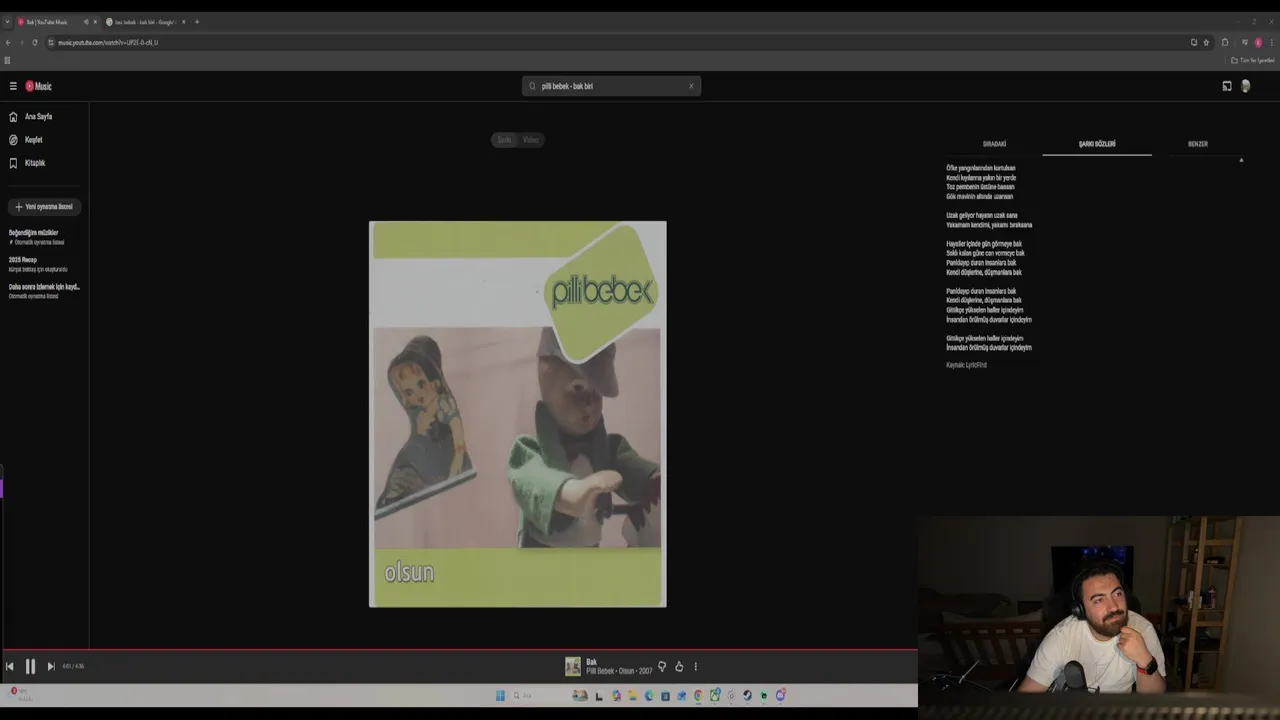Go forward in the browser

21,43
